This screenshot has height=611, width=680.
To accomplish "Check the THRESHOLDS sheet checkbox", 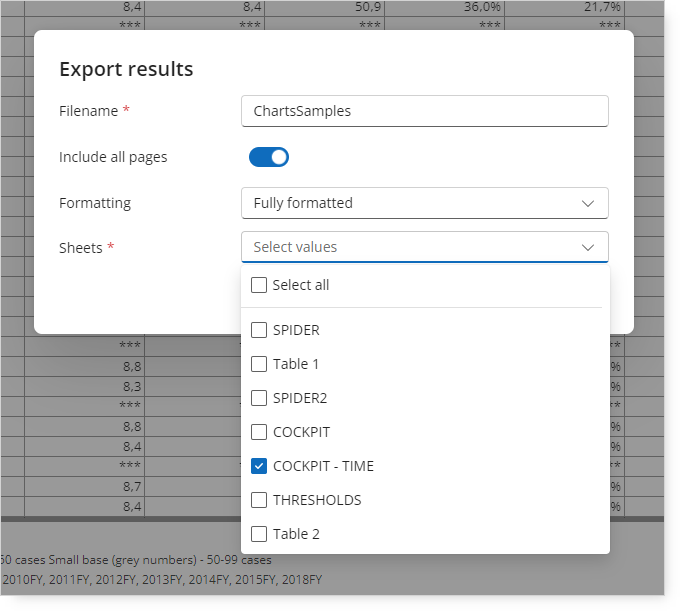I will click(259, 500).
